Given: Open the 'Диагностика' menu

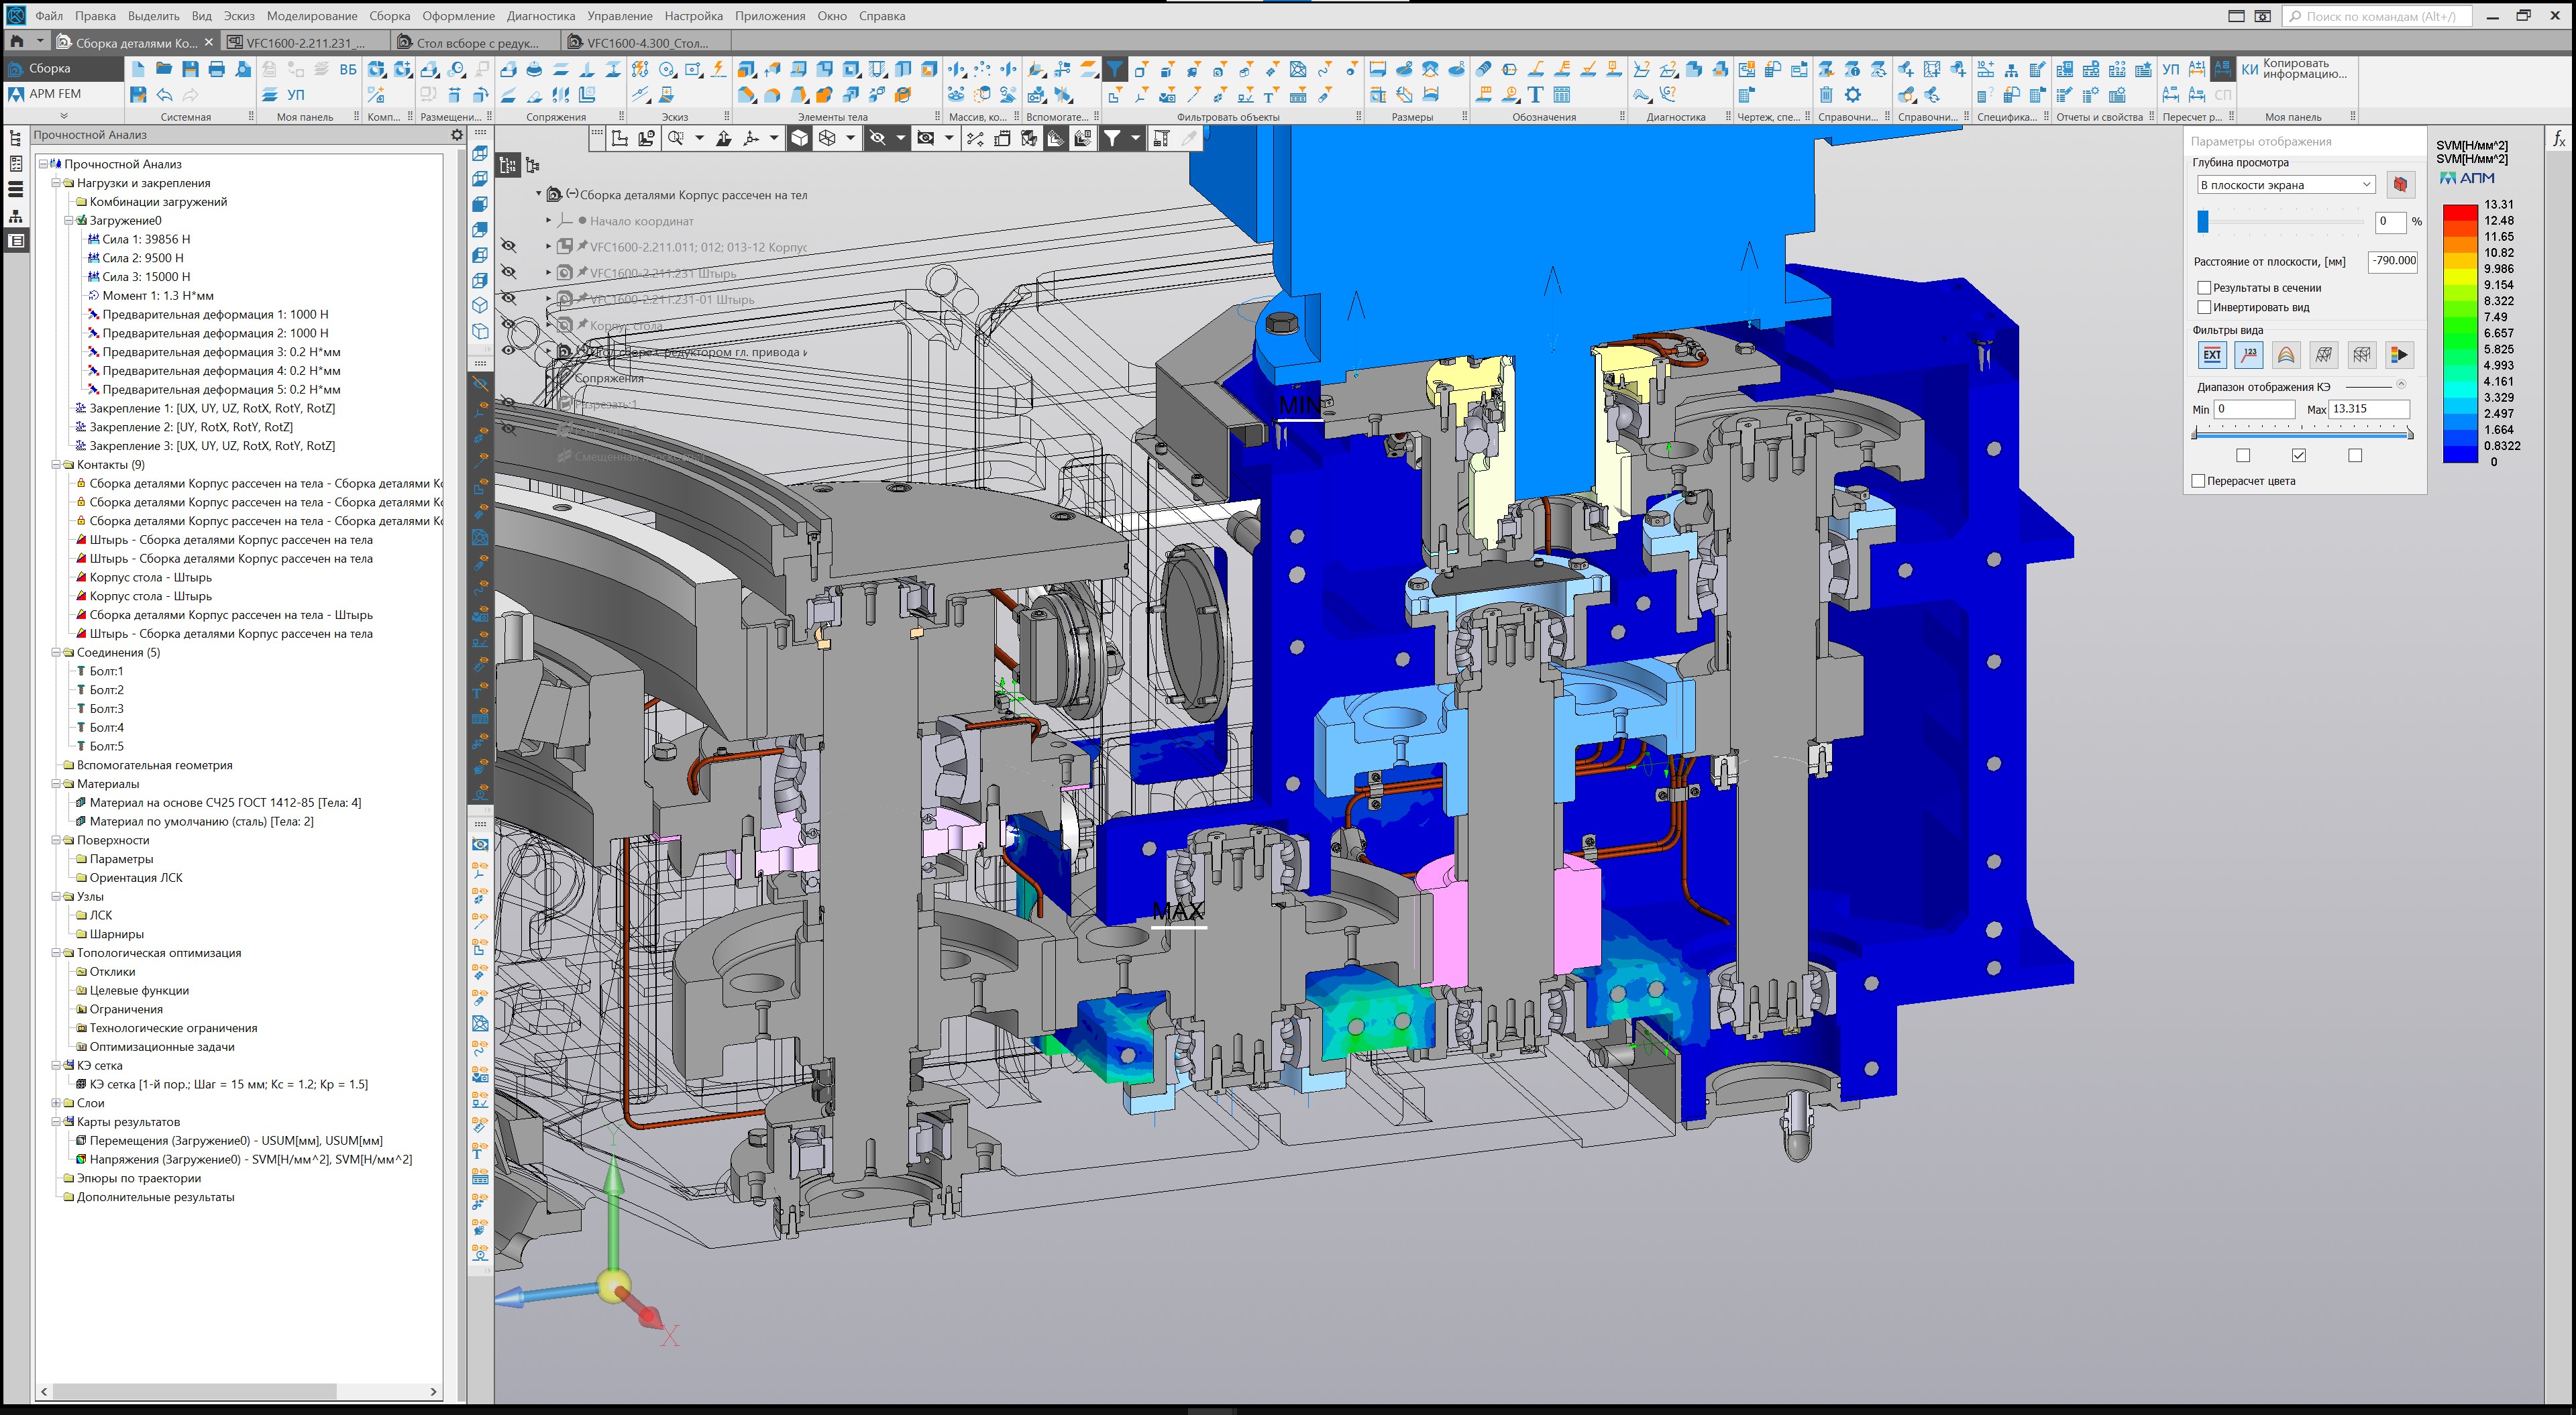Looking at the screenshot, I should click(x=540, y=16).
